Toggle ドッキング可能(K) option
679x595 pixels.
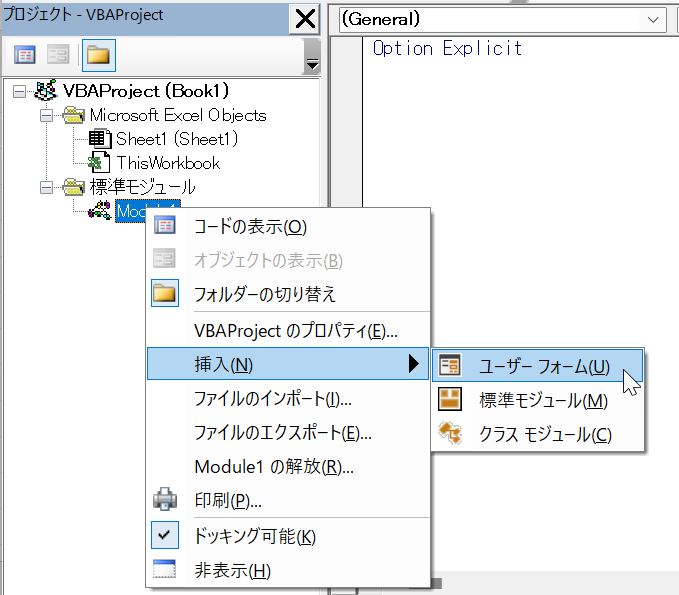coord(288,536)
